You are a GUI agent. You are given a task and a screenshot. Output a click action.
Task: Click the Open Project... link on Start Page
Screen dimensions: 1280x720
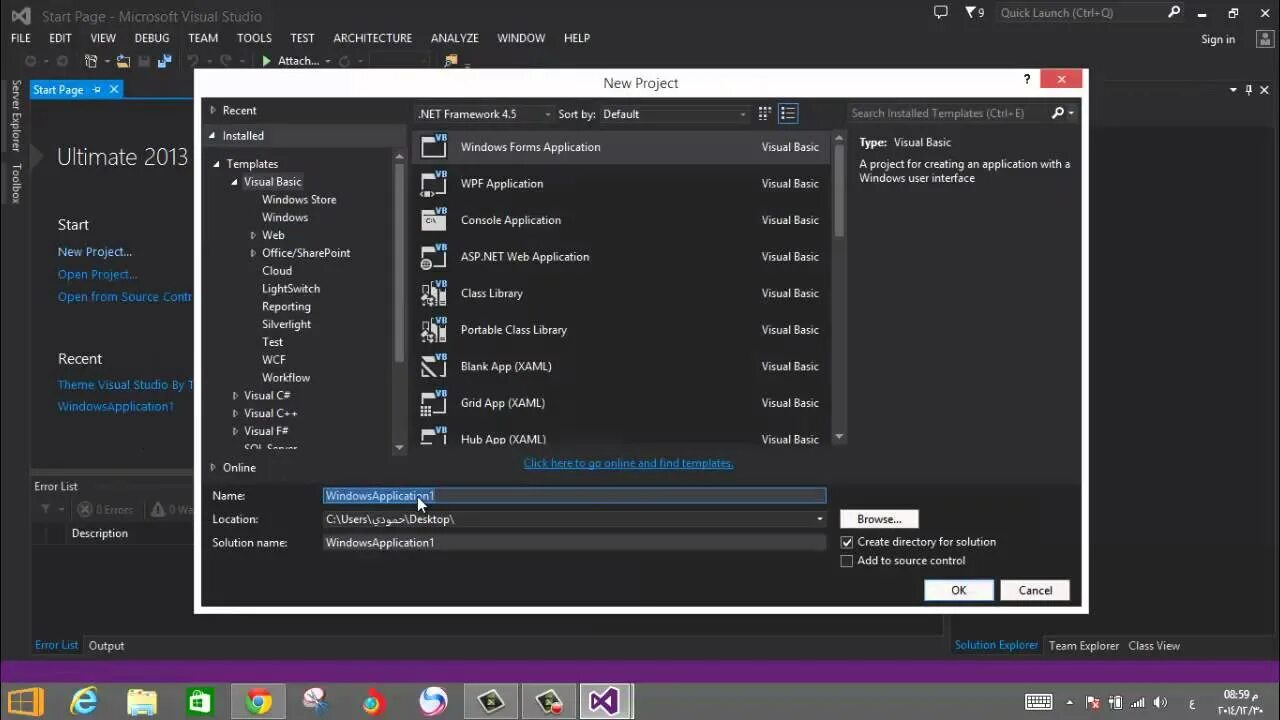click(97, 274)
